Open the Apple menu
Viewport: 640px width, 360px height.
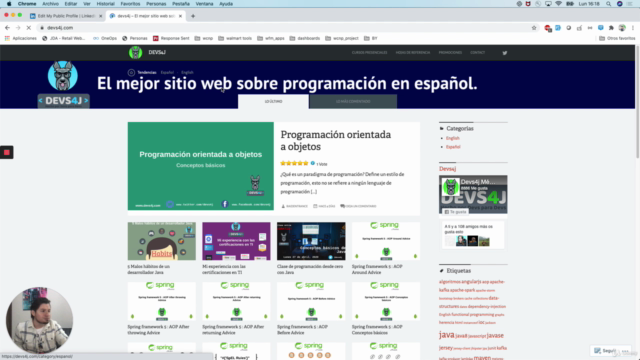pyautogui.click(x=9, y=4)
